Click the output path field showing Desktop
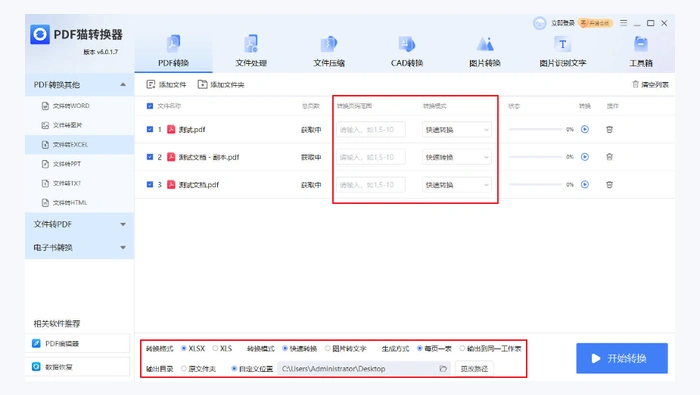700x395 pixels. 364,369
